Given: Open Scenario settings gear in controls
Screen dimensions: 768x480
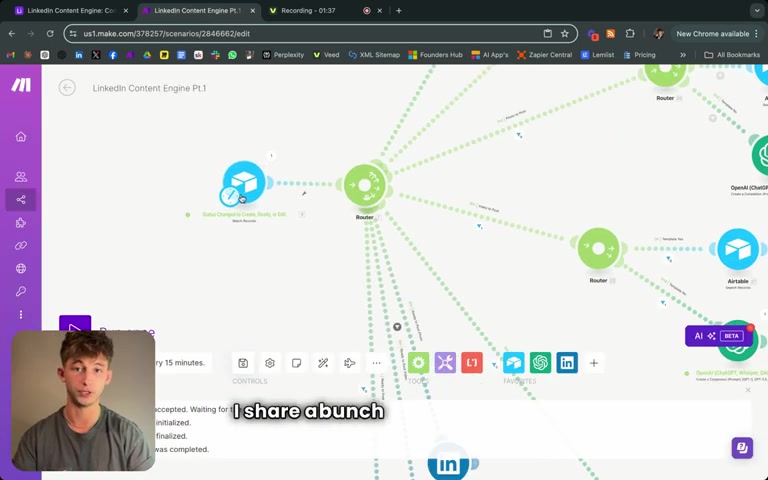Looking at the screenshot, I should (270, 363).
